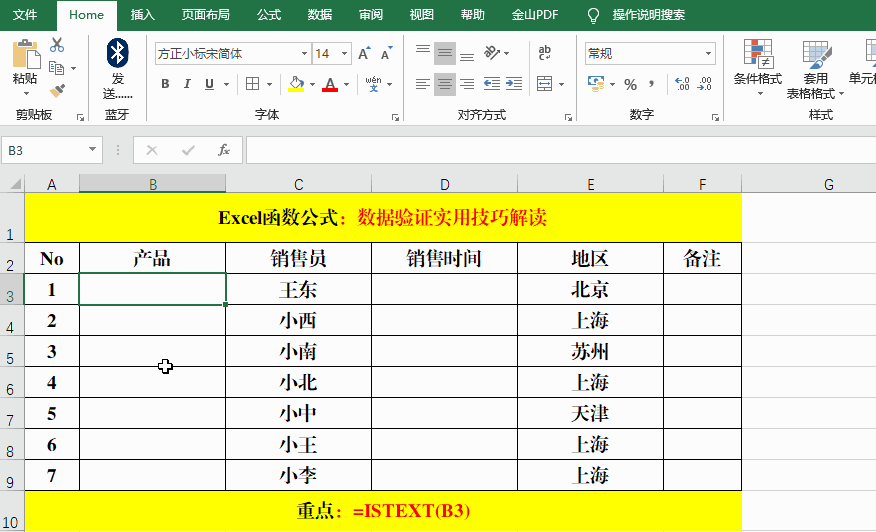Screen dimensions: 876x532
Task: Switch to the 数据 tab
Action: [320, 15]
